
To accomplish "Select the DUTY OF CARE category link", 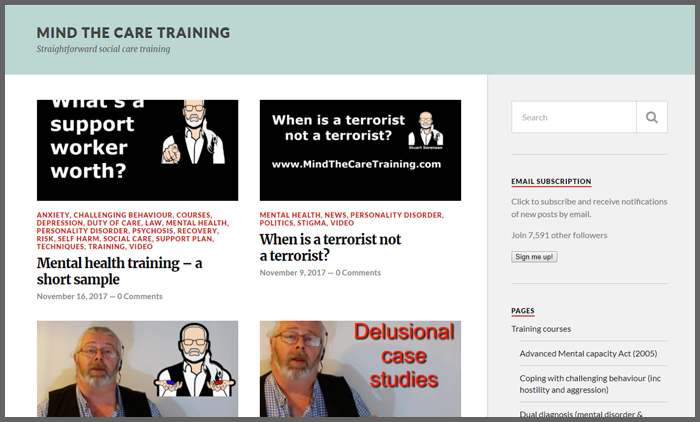I will point(114,223).
